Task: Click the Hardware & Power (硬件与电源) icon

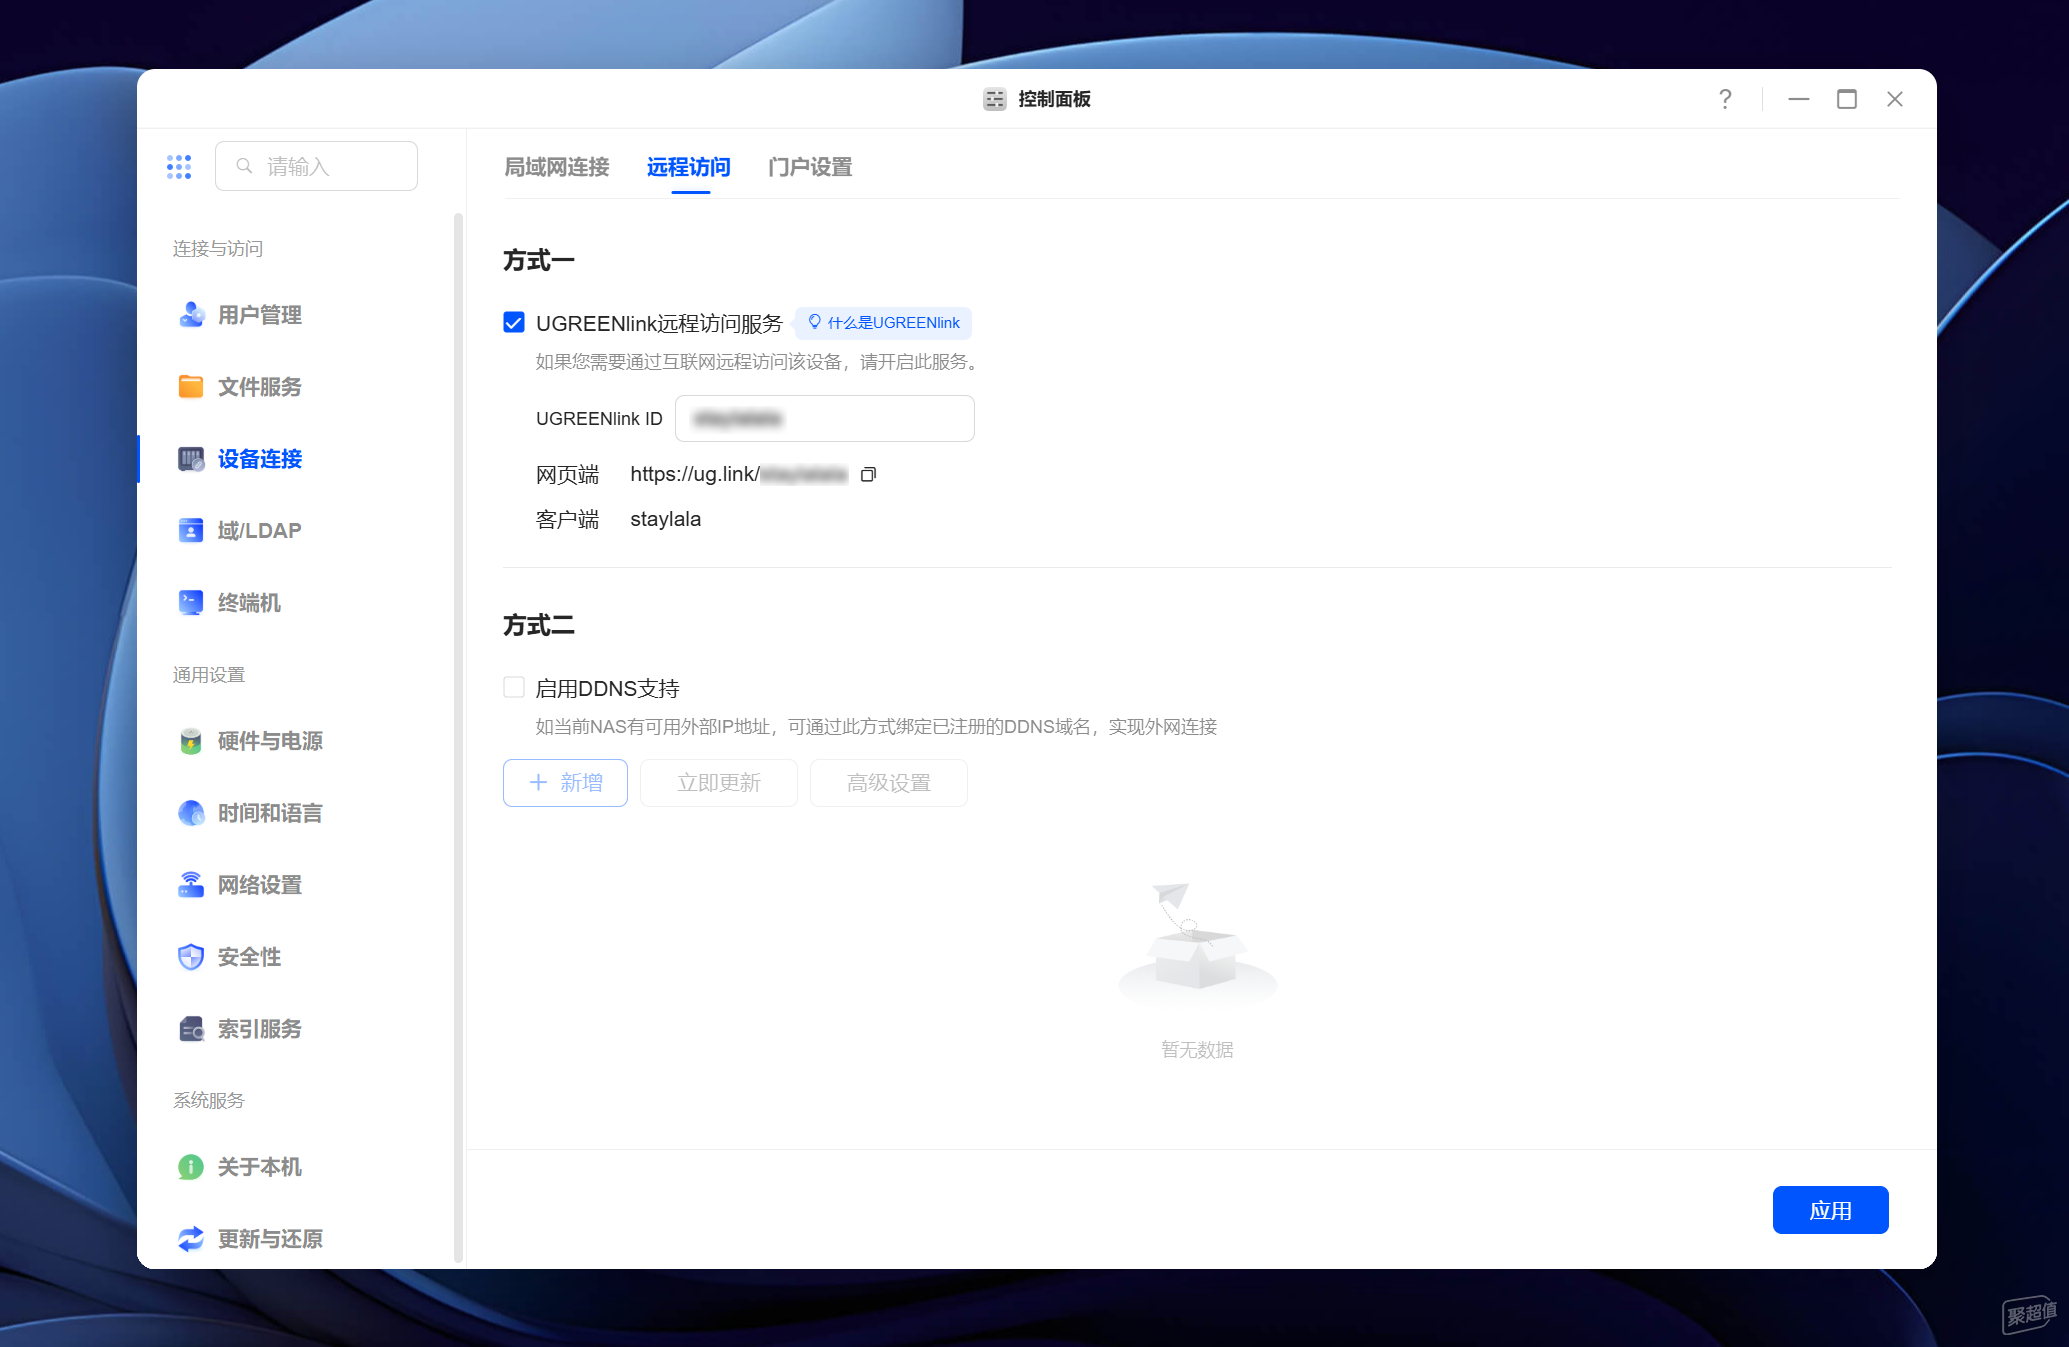Action: point(191,741)
